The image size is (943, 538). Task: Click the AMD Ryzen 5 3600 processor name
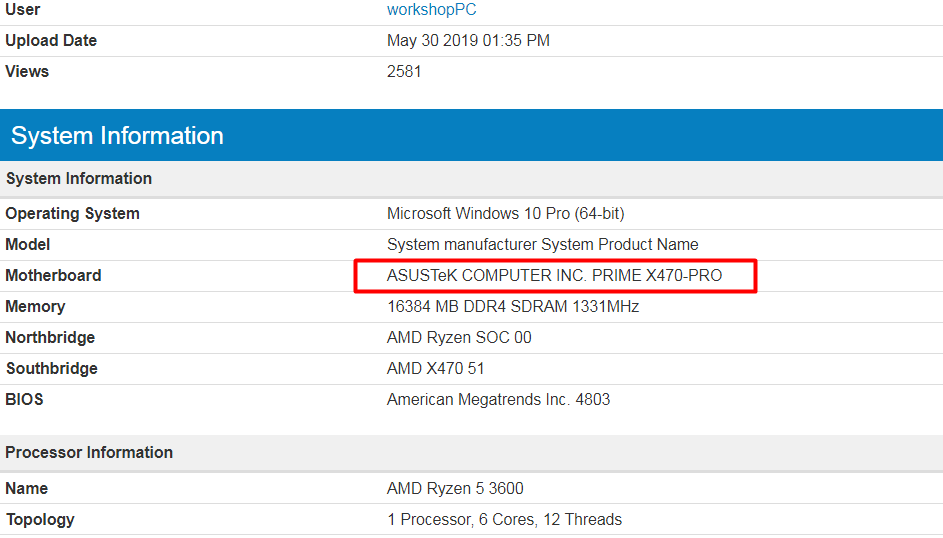pyautogui.click(x=455, y=489)
